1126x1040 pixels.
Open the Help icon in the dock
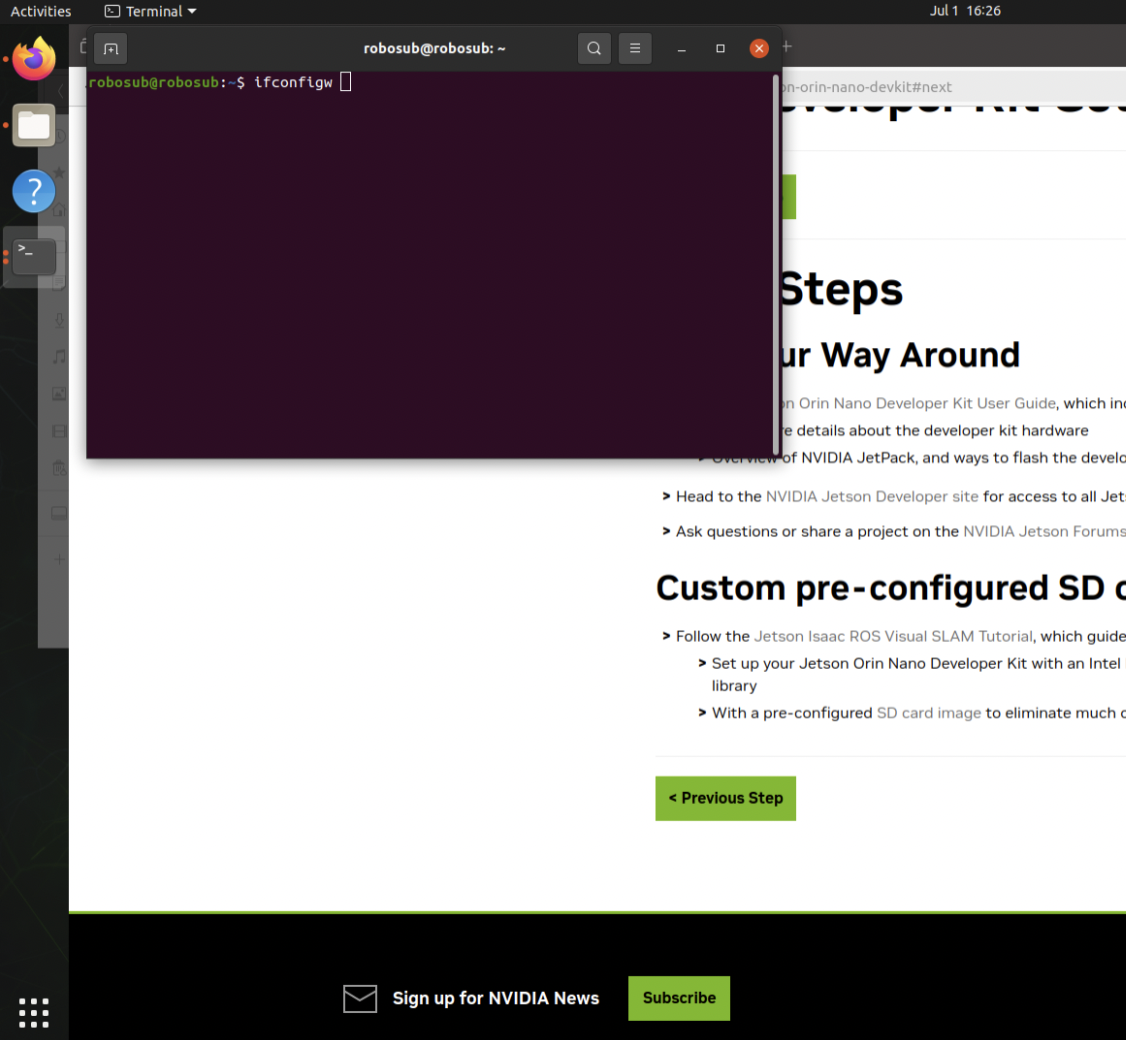[x=34, y=191]
